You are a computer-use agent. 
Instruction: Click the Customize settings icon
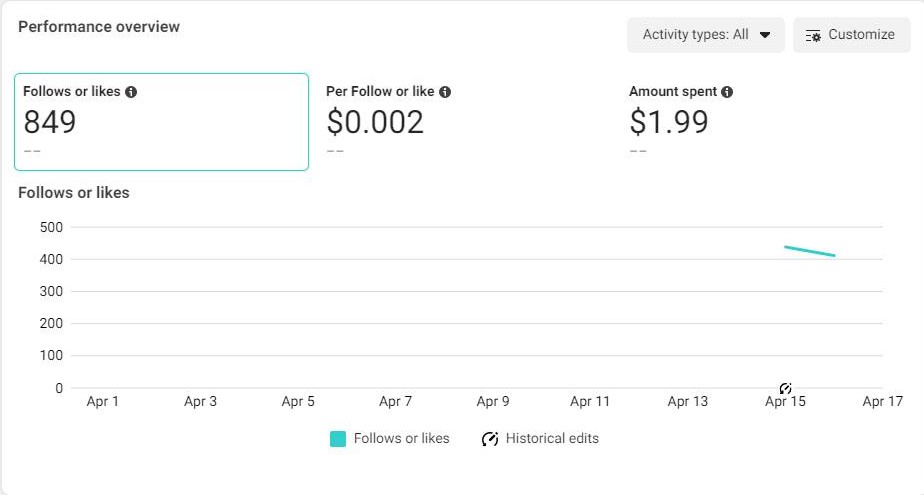click(x=813, y=35)
